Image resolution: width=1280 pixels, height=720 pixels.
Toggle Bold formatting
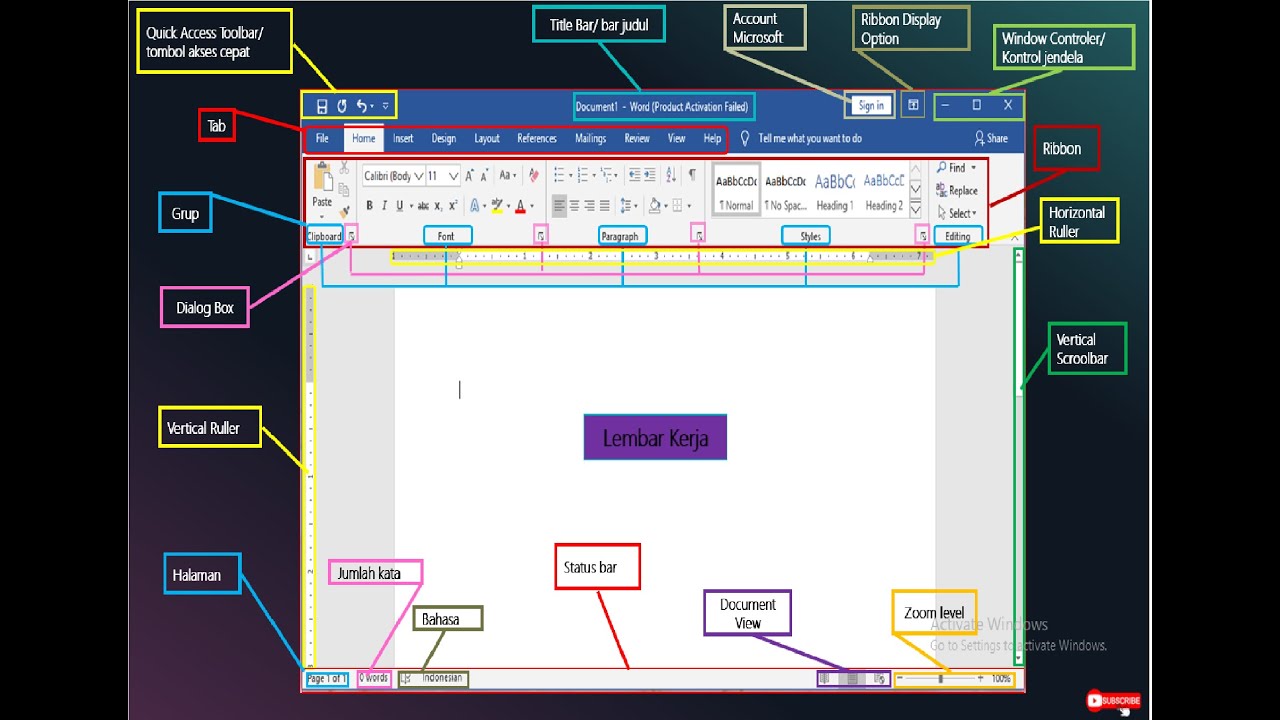[x=369, y=206]
